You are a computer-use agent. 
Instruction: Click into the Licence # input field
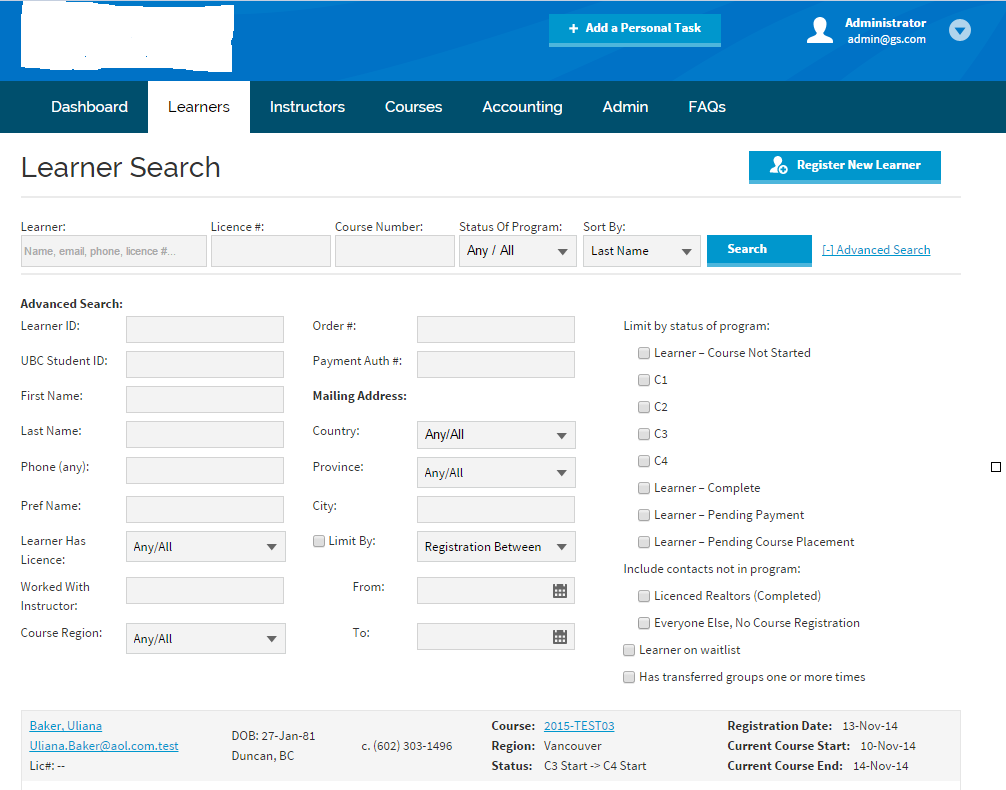pyautogui.click(x=270, y=251)
